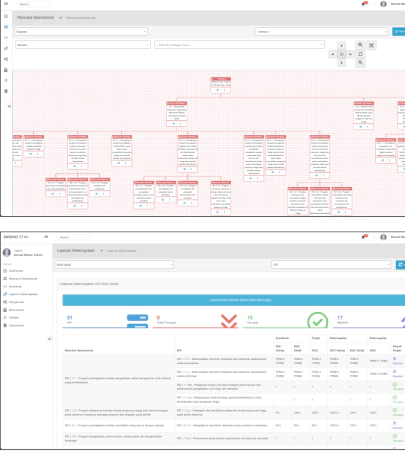Select Komitmen icon in collapsed sidebar
The image size is (405, 451).
coord(6,37)
